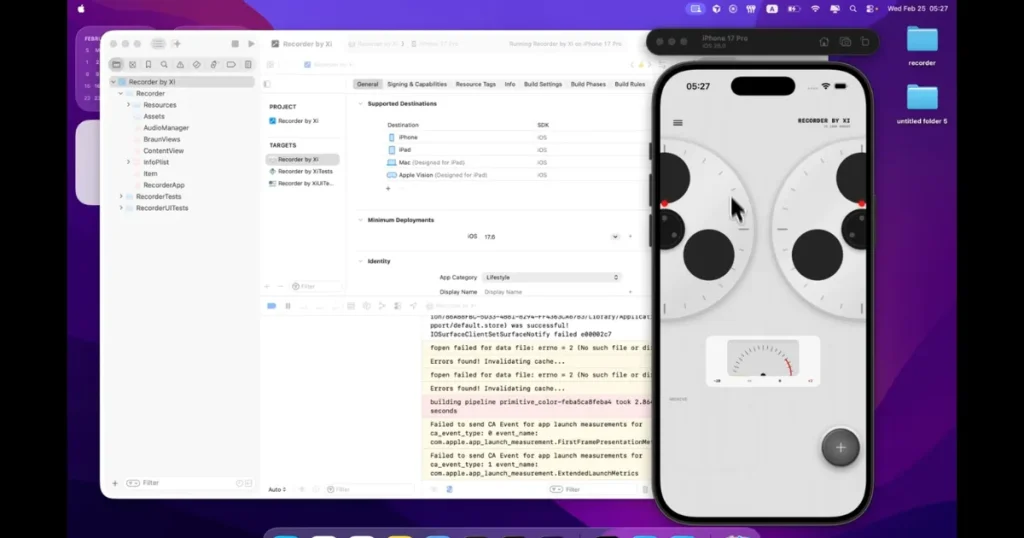Open the Project navigator folder icon

116,65
